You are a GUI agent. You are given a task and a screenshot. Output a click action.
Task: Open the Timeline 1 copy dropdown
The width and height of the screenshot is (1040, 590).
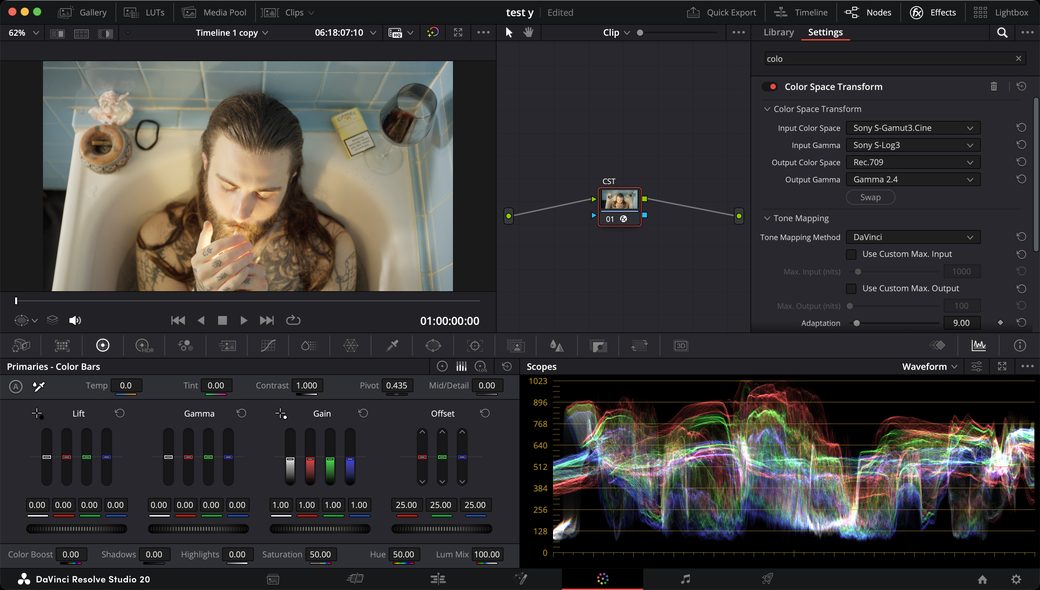pos(232,32)
